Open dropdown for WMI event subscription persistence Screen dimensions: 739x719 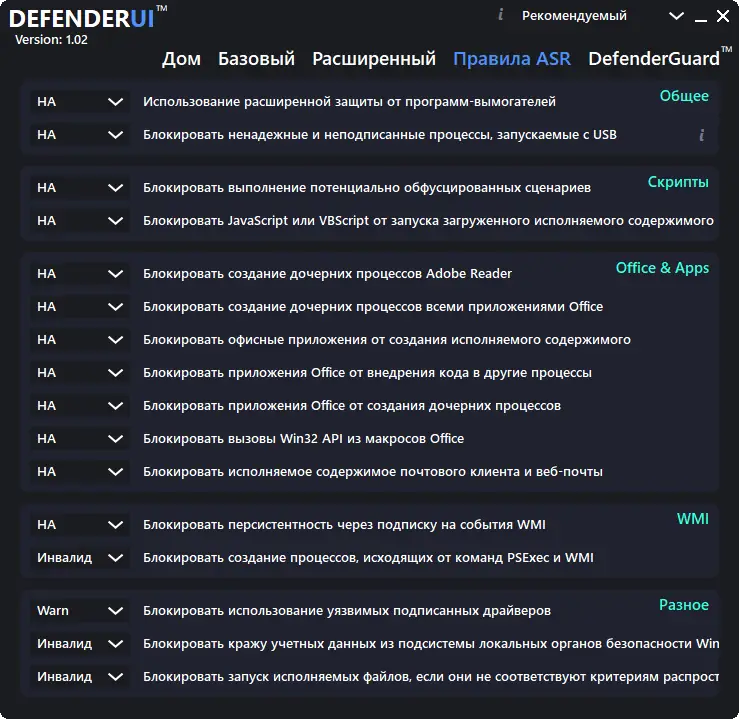click(x=80, y=525)
